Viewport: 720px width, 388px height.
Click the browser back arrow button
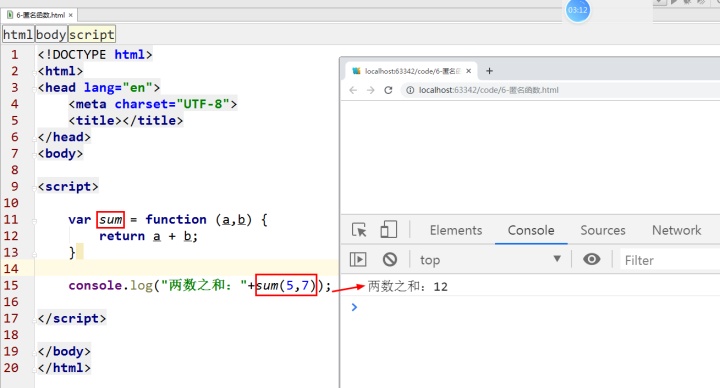coord(353,90)
